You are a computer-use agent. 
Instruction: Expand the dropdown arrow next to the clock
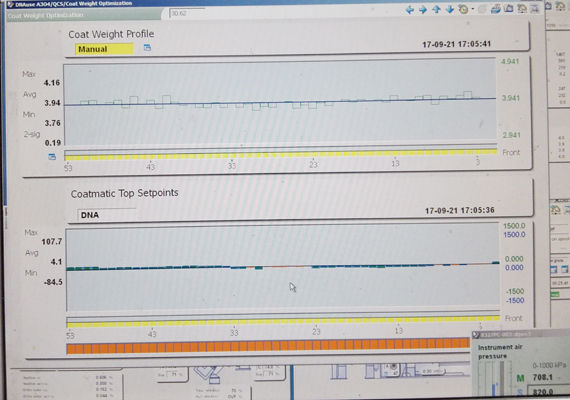point(473,10)
